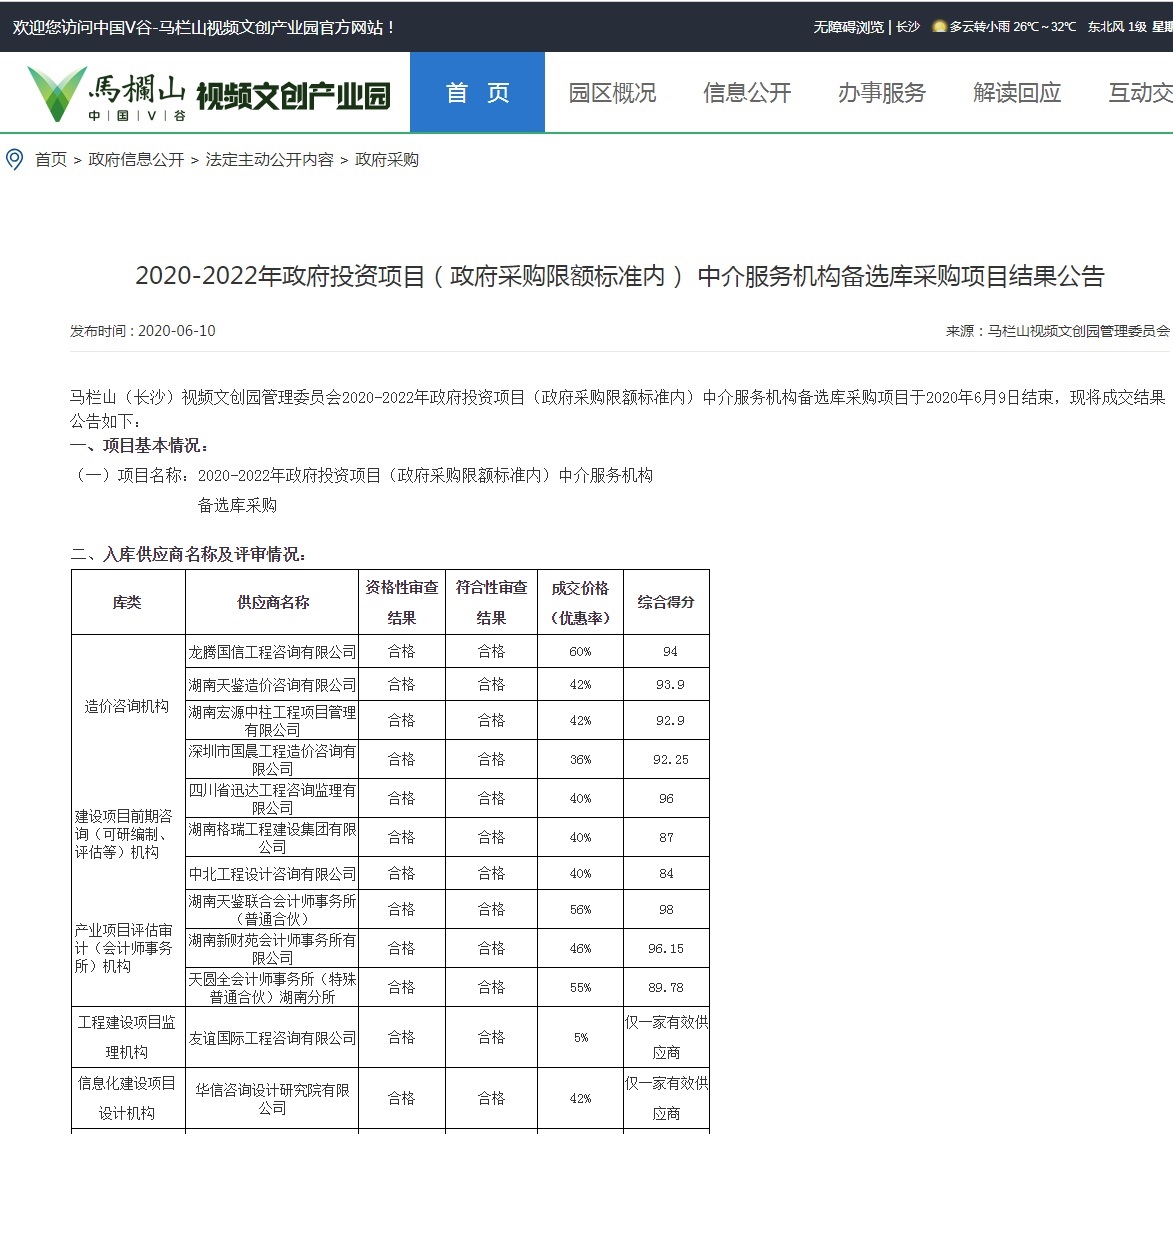Click the weather icon in top bar
The width and height of the screenshot is (1173, 1235).
[x=938, y=27]
